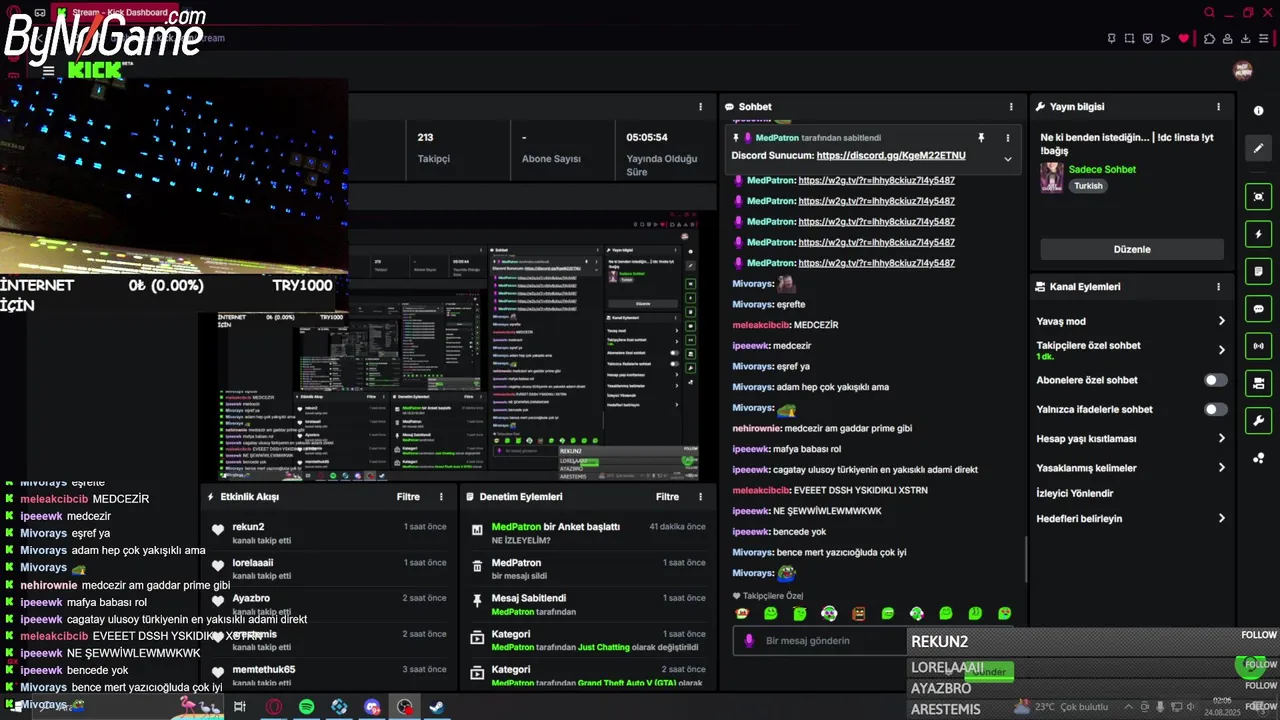Screen dimensions: 1280x720
Task: Click the Turkish language tag
Action: 1088,186
